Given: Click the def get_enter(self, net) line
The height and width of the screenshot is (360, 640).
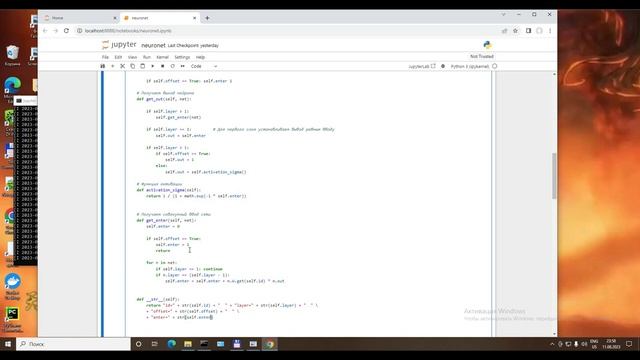Looking at the screenshot, I should pos(166,220).
